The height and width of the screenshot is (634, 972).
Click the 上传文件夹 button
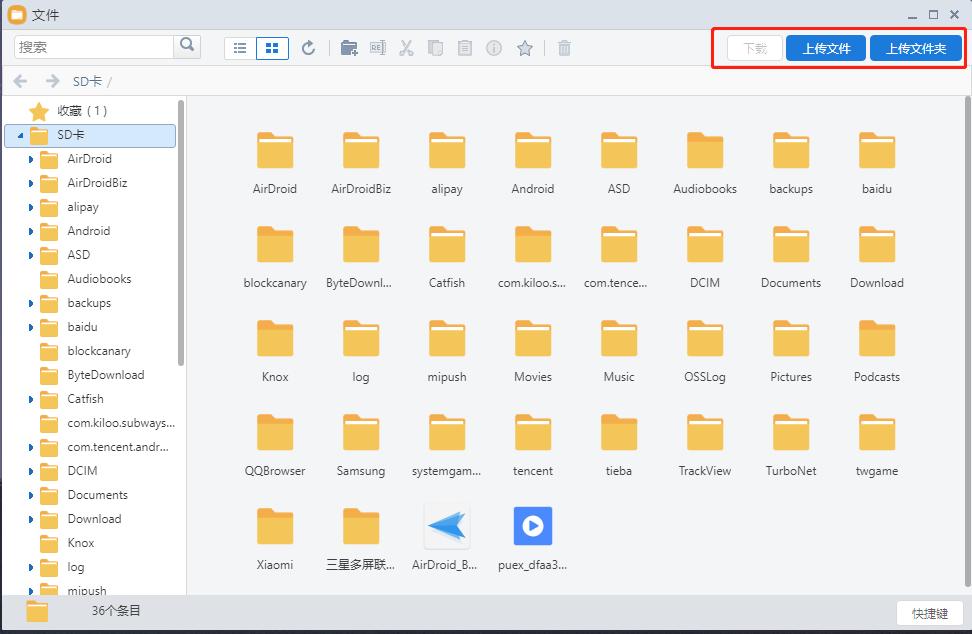click(x=915, y=49)
